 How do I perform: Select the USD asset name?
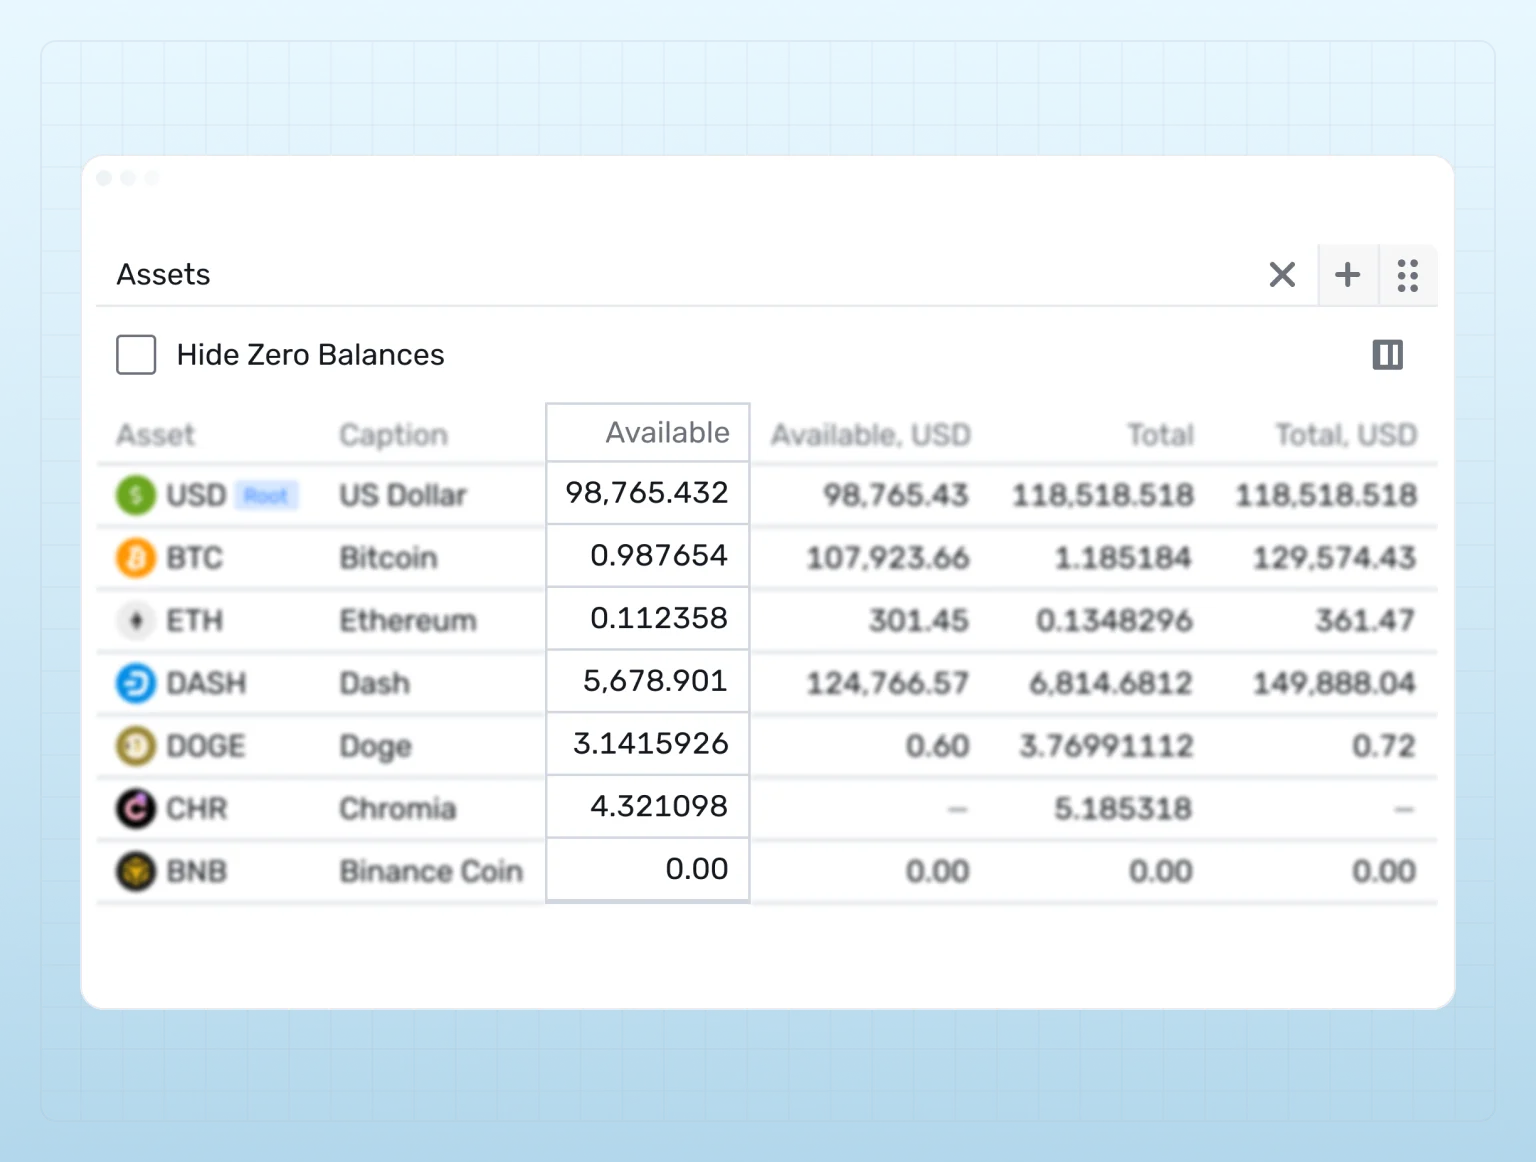coord(196,495)
